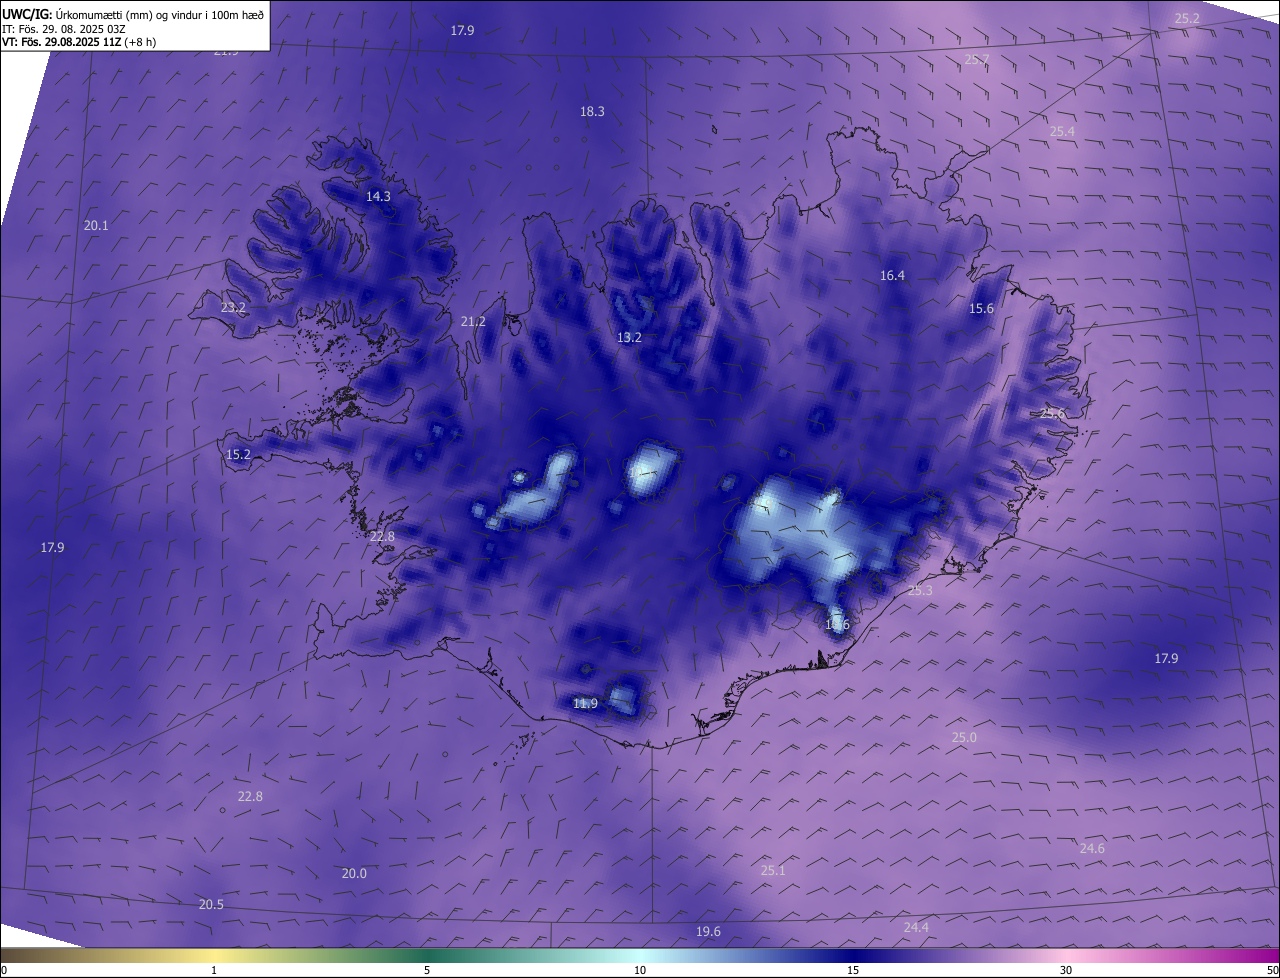
Task: Pick the colour scale tick labelled 10
Action: click(640, 970)
